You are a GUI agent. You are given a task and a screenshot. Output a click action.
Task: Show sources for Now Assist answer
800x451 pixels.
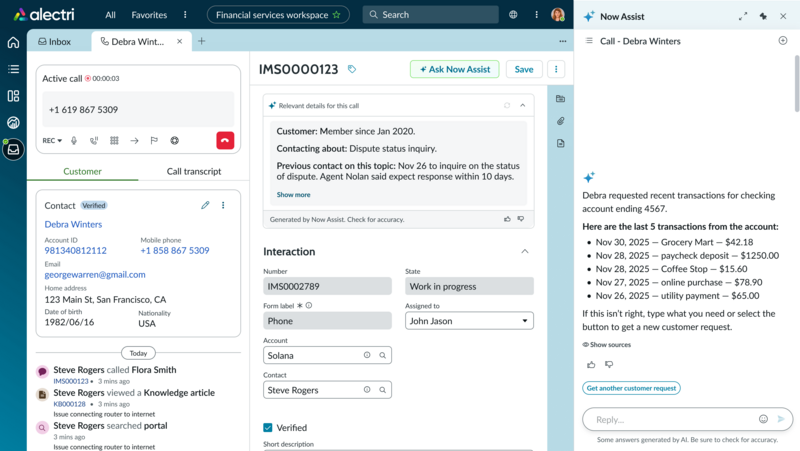607,344
